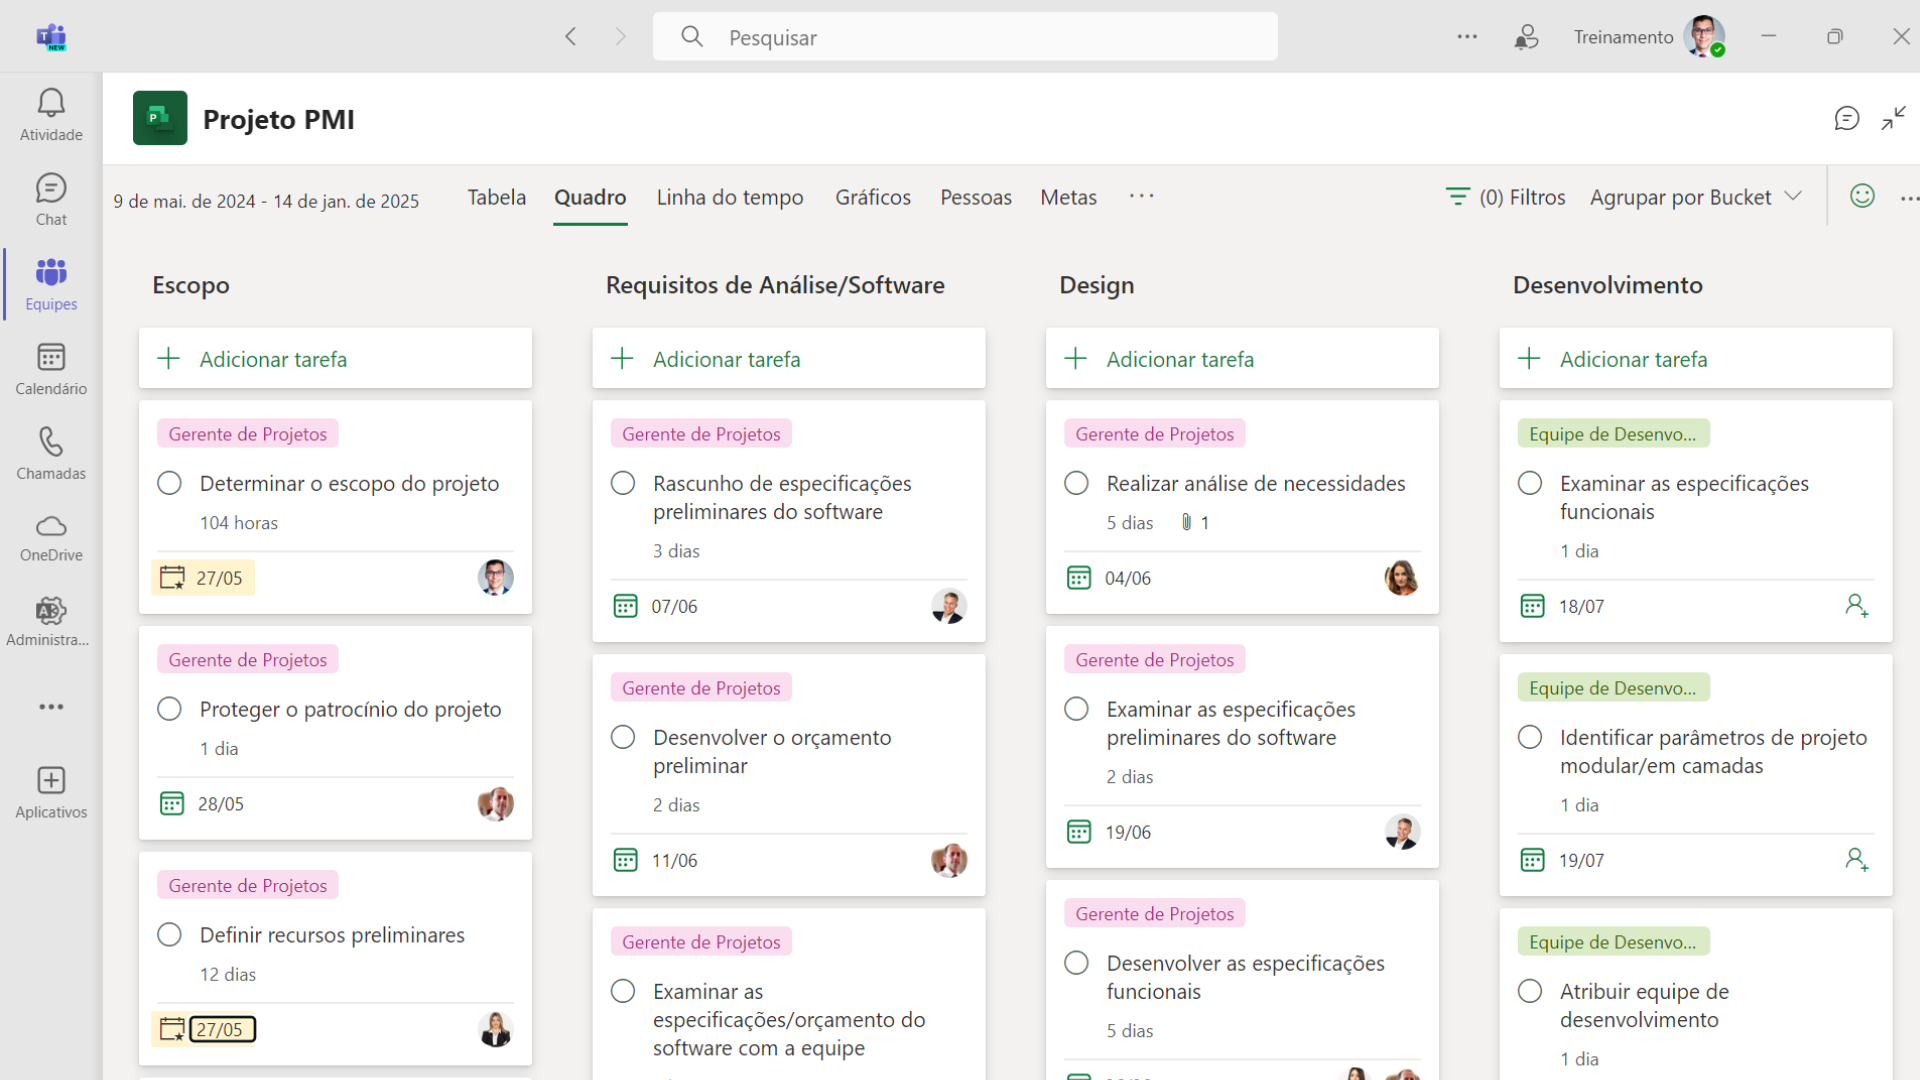Open the Pessoas tab
Screen dimensions: 1920x1080
point(976,197)
